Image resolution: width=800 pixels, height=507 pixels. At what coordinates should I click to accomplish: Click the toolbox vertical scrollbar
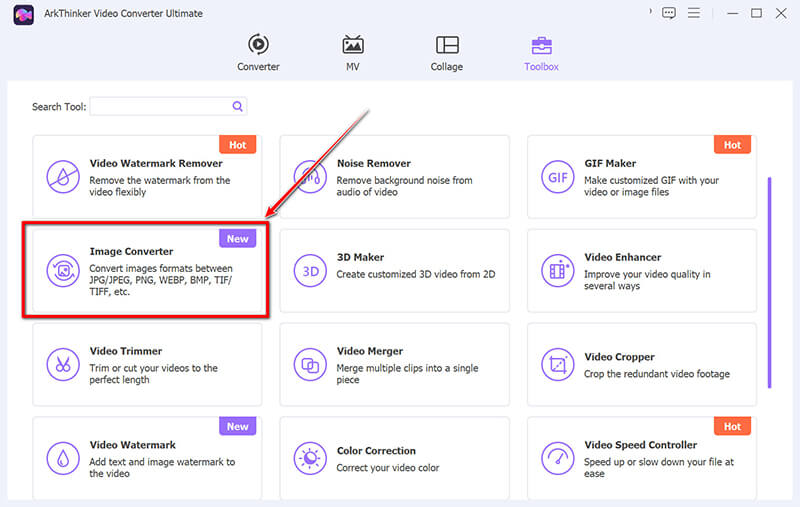click(x=769, y=282)
